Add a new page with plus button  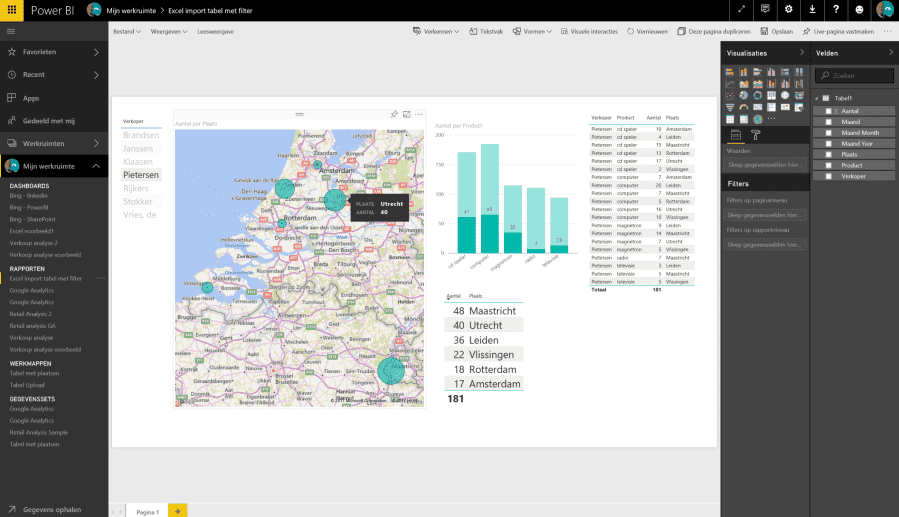[x=178, y=511]
